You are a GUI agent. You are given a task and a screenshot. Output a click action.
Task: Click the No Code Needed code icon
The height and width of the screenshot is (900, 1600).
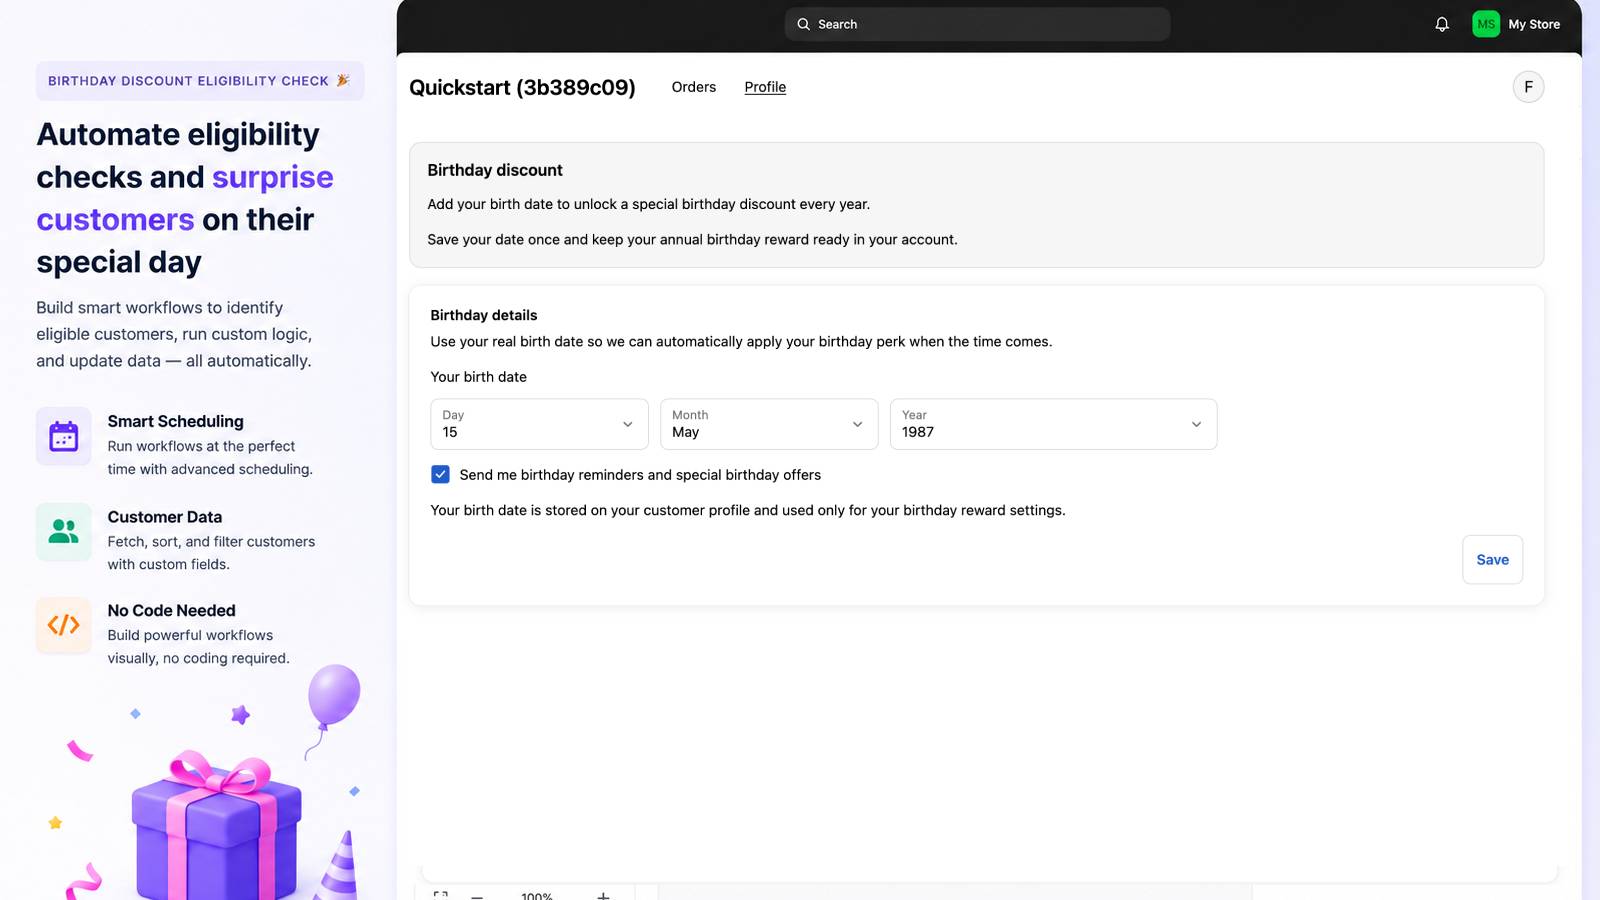click(64, 625)
